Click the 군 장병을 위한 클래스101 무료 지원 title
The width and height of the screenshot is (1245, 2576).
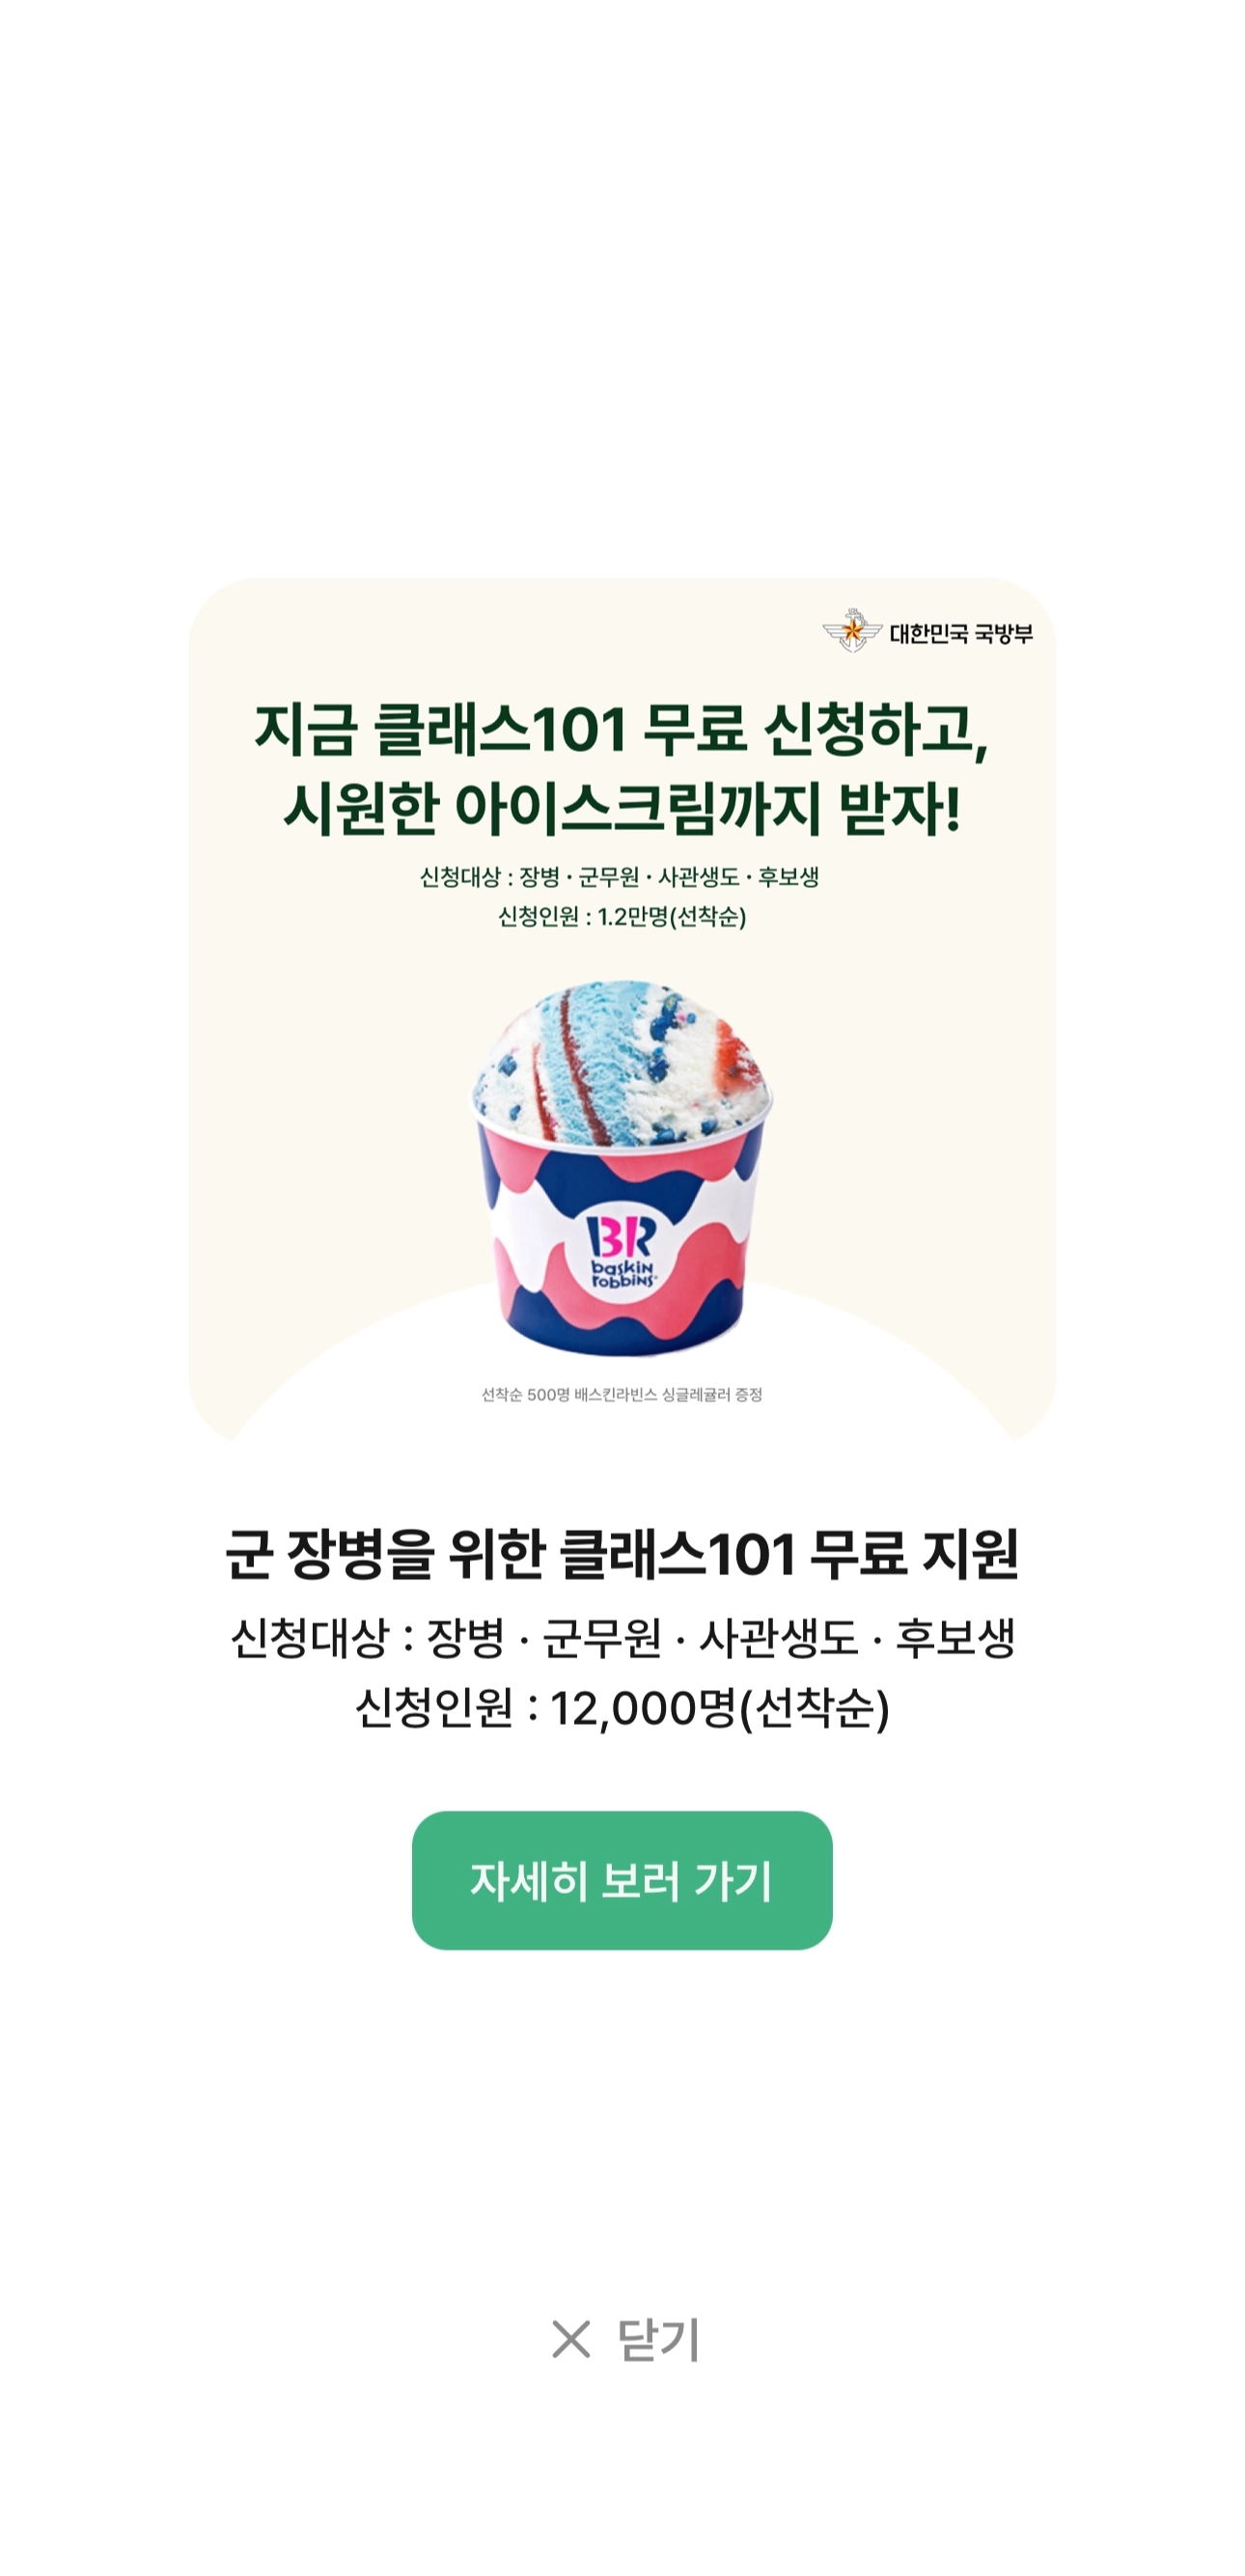tap(622, 1554)
